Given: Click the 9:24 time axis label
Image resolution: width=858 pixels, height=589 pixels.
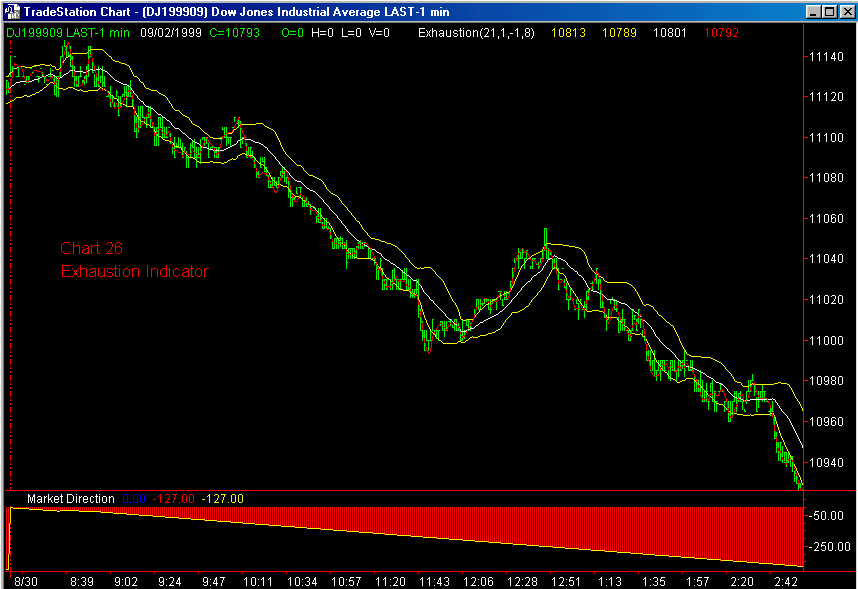Looking at the screenshot, I should coord(170,582).
